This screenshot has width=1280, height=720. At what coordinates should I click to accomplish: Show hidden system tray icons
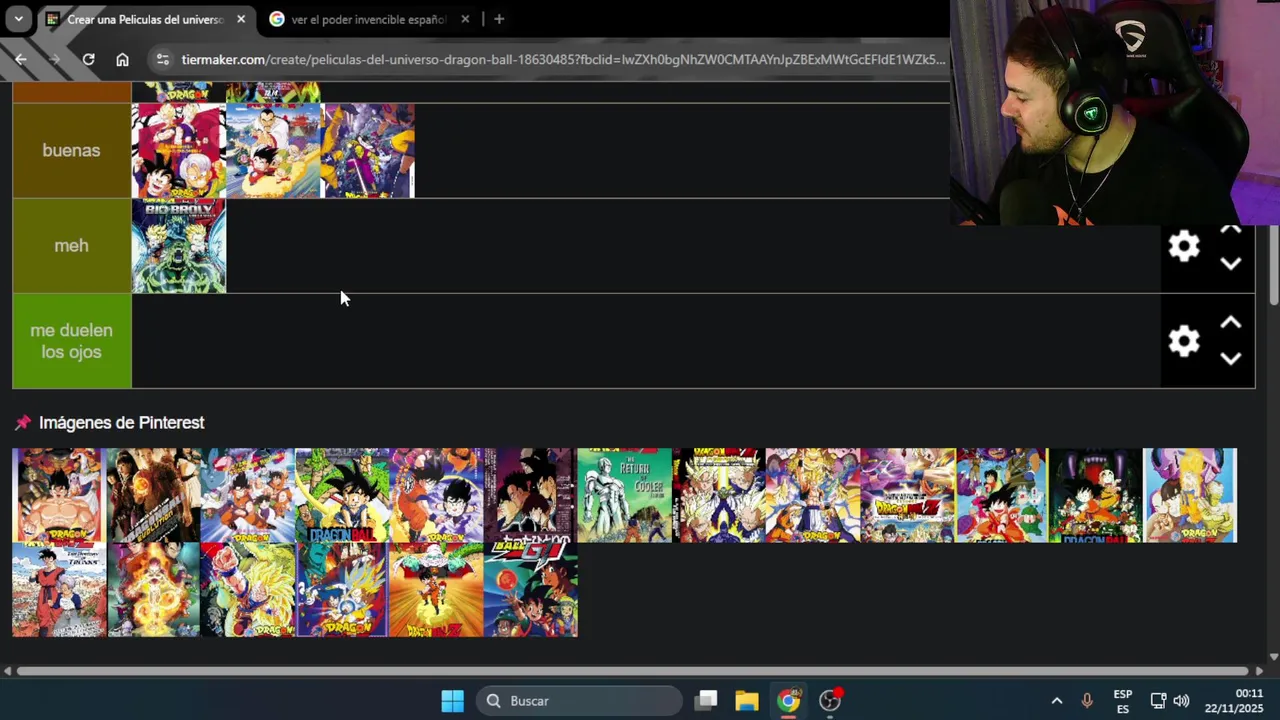(1056, 701)
